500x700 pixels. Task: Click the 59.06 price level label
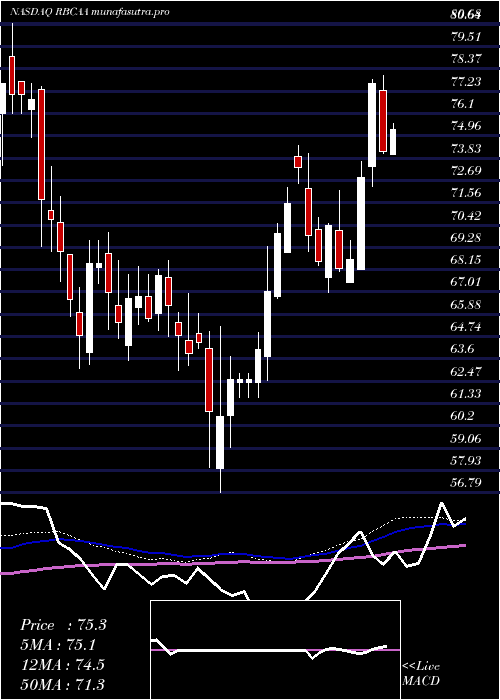click(x=466, y=438)
